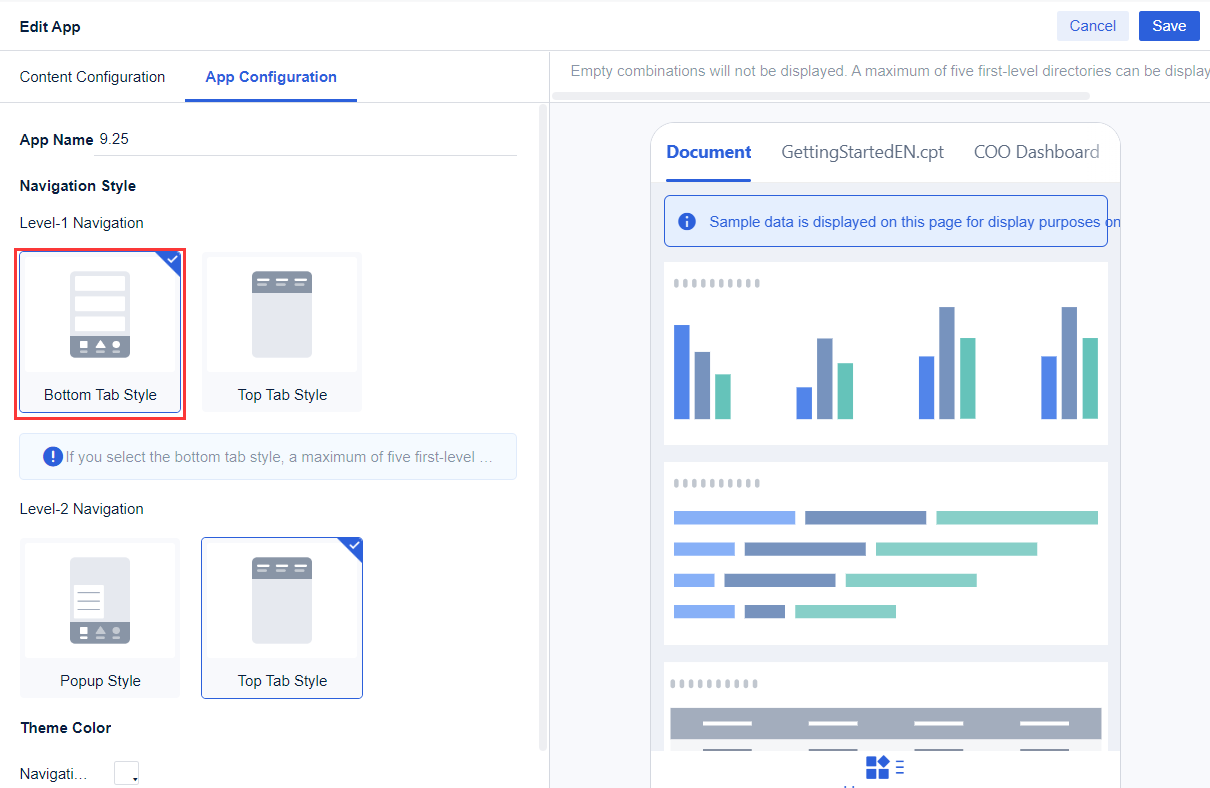Click the Cancel button
Image resolution: width=1210 pixels, height=788 pixels.
[1092, 26]
